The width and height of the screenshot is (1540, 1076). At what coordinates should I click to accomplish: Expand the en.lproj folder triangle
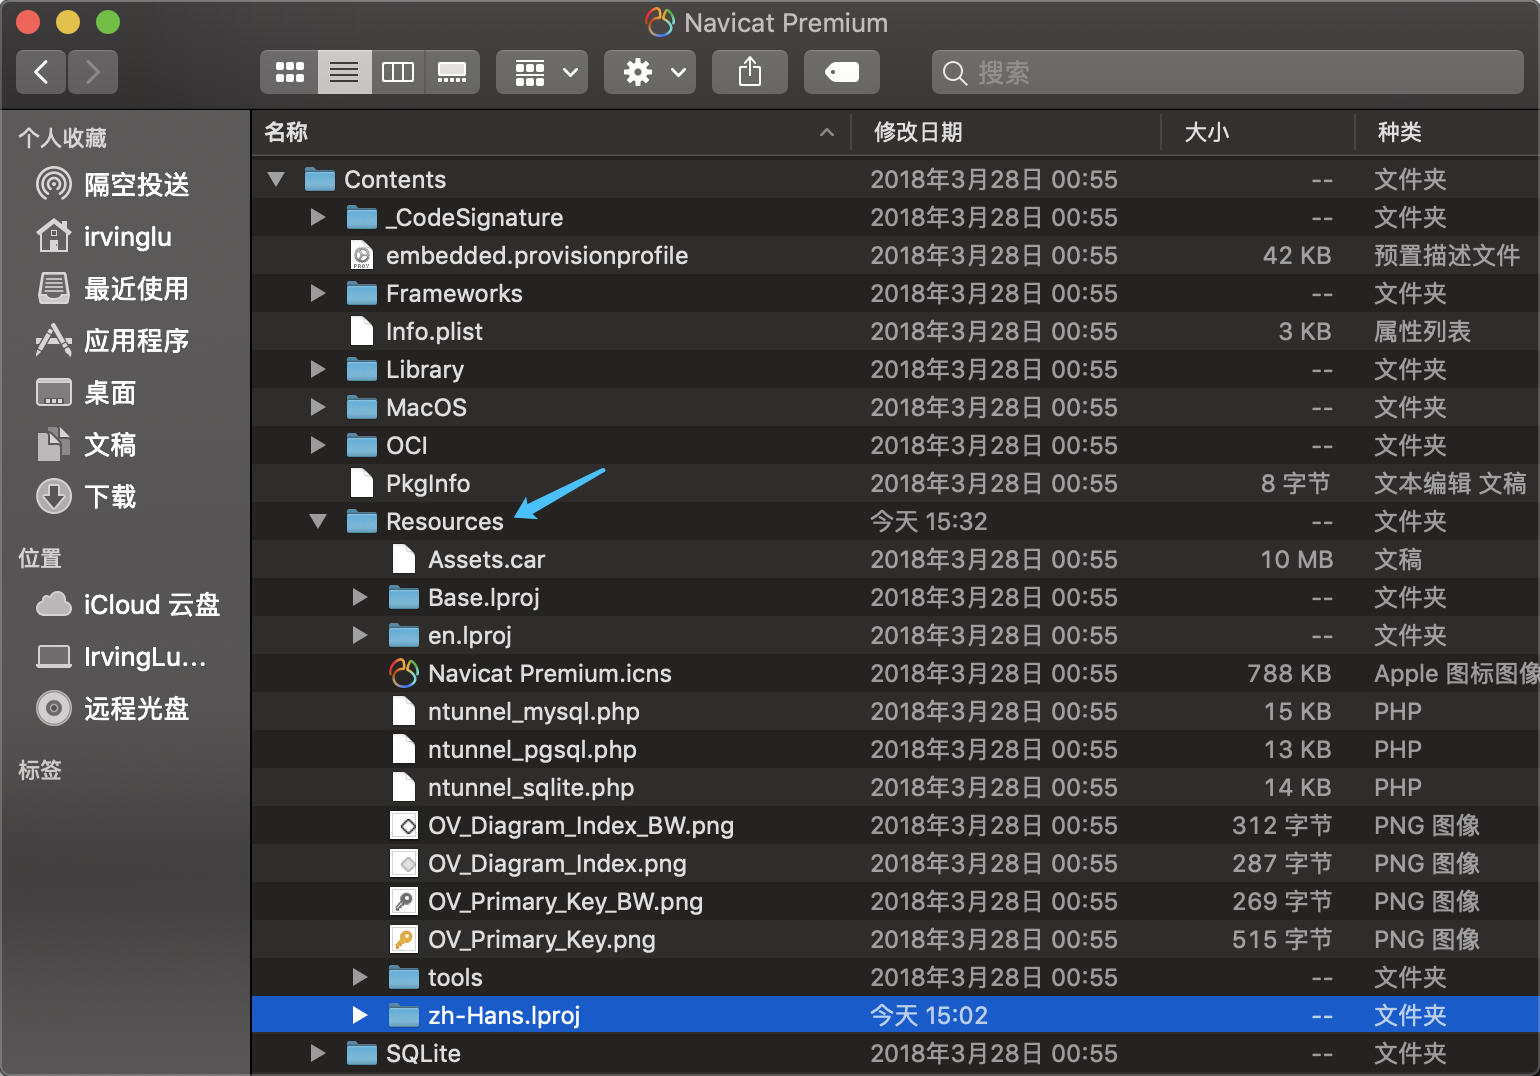tap(360, 636)
